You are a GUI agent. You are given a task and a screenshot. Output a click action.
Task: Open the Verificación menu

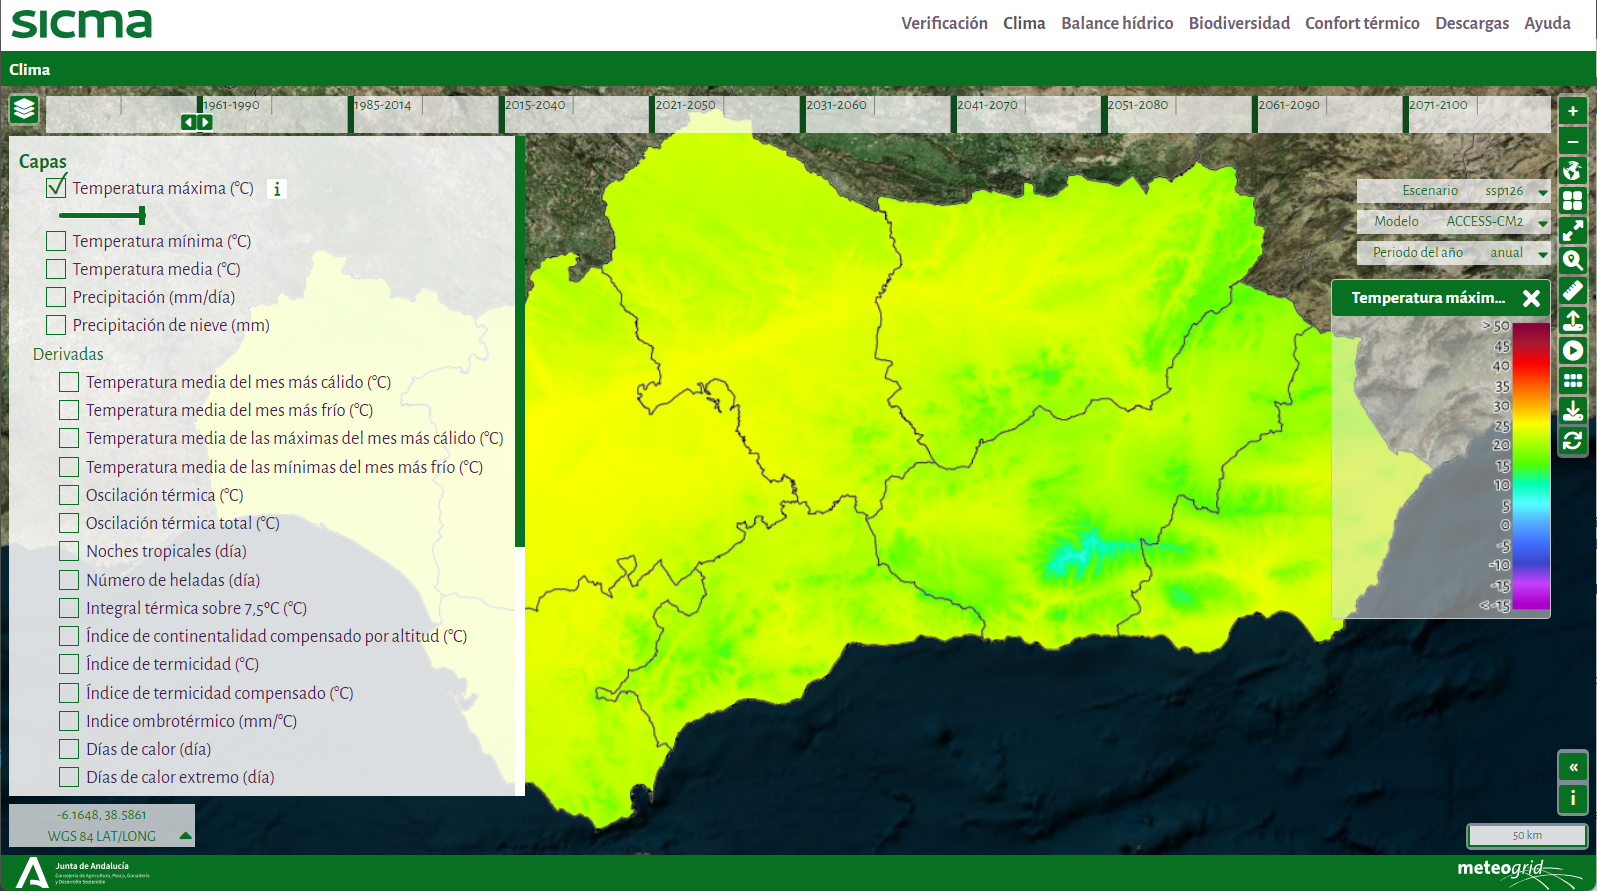click(x=944, y=23)
